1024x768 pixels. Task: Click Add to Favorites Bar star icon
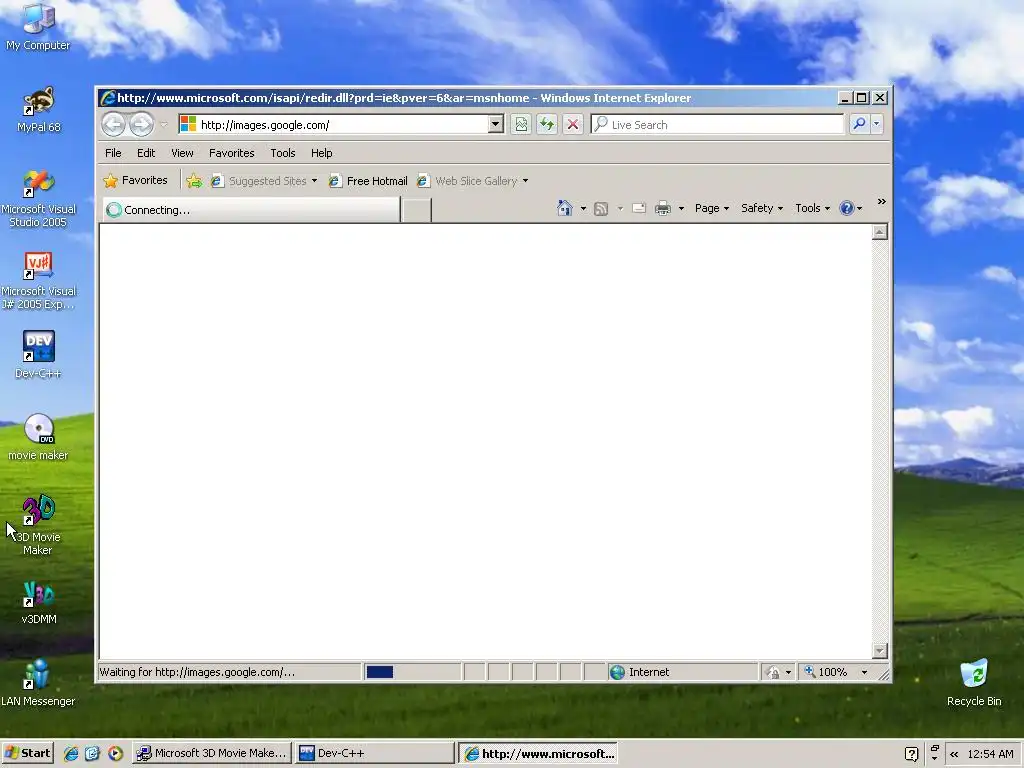tap(194, 181)
